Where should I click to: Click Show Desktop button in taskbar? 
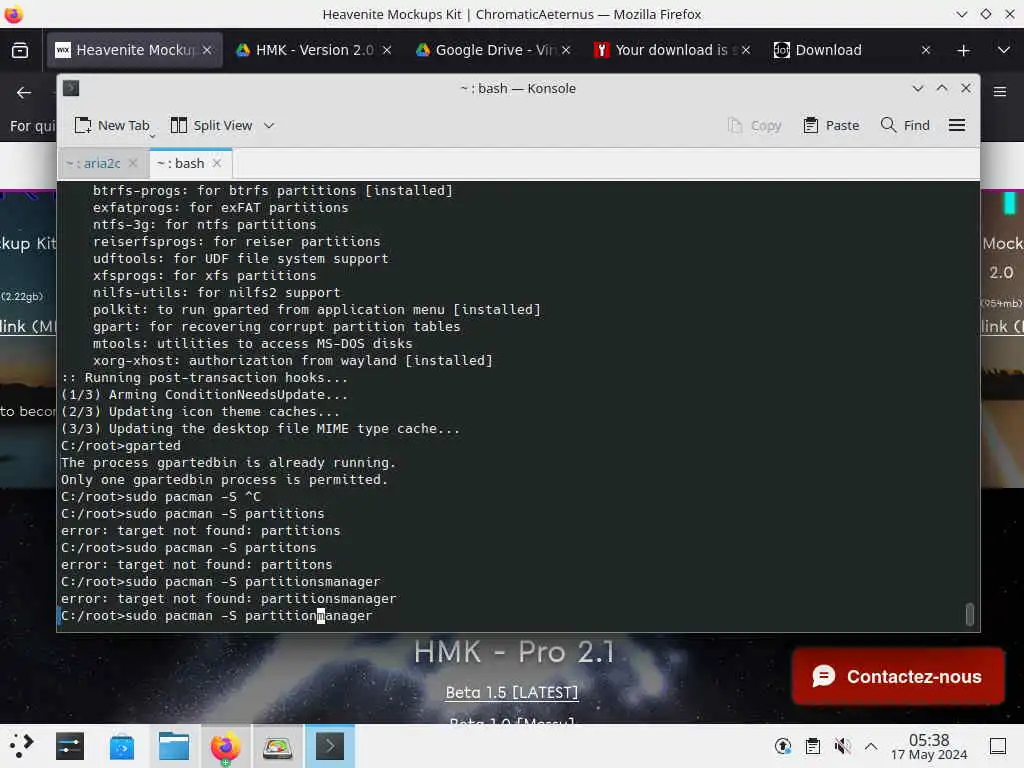point(998,746)
